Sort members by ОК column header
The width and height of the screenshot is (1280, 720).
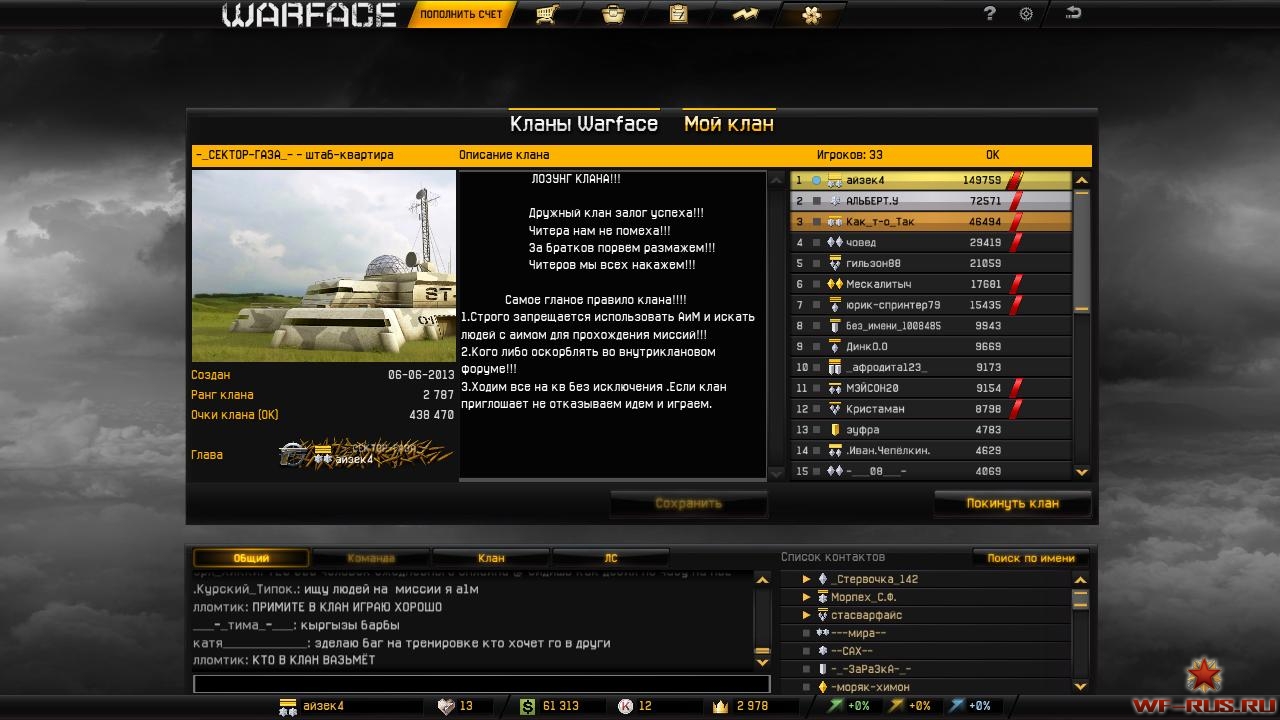coord(993,155)
